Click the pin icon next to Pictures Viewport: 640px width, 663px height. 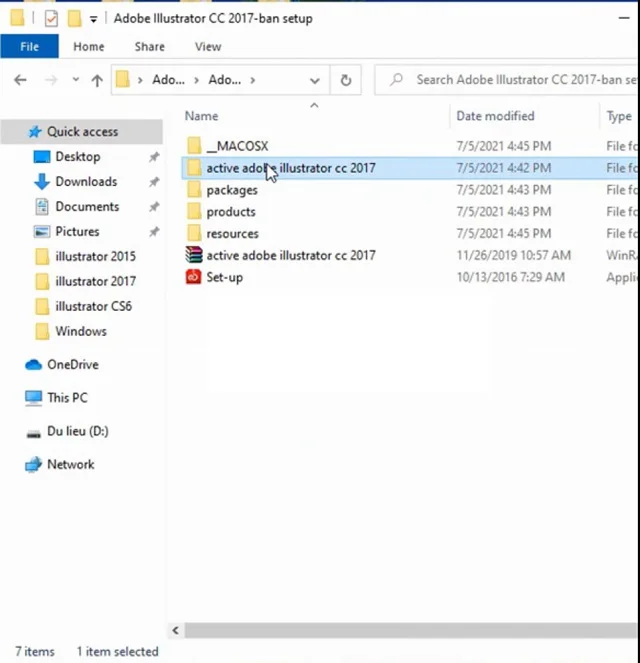pos(154,232)
